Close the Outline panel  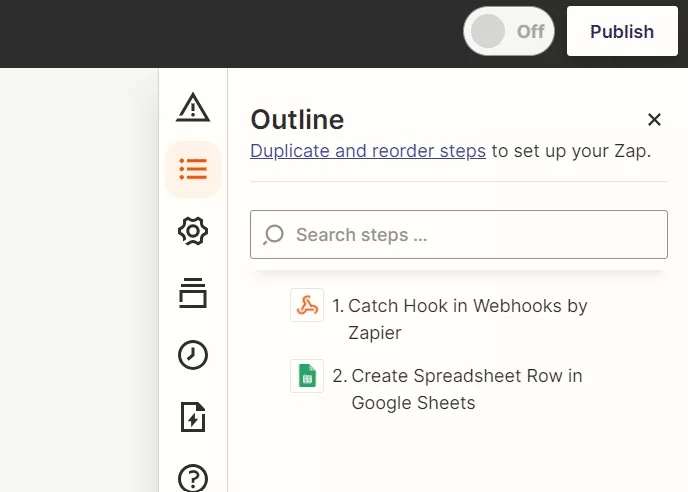[x=654, y=119]
